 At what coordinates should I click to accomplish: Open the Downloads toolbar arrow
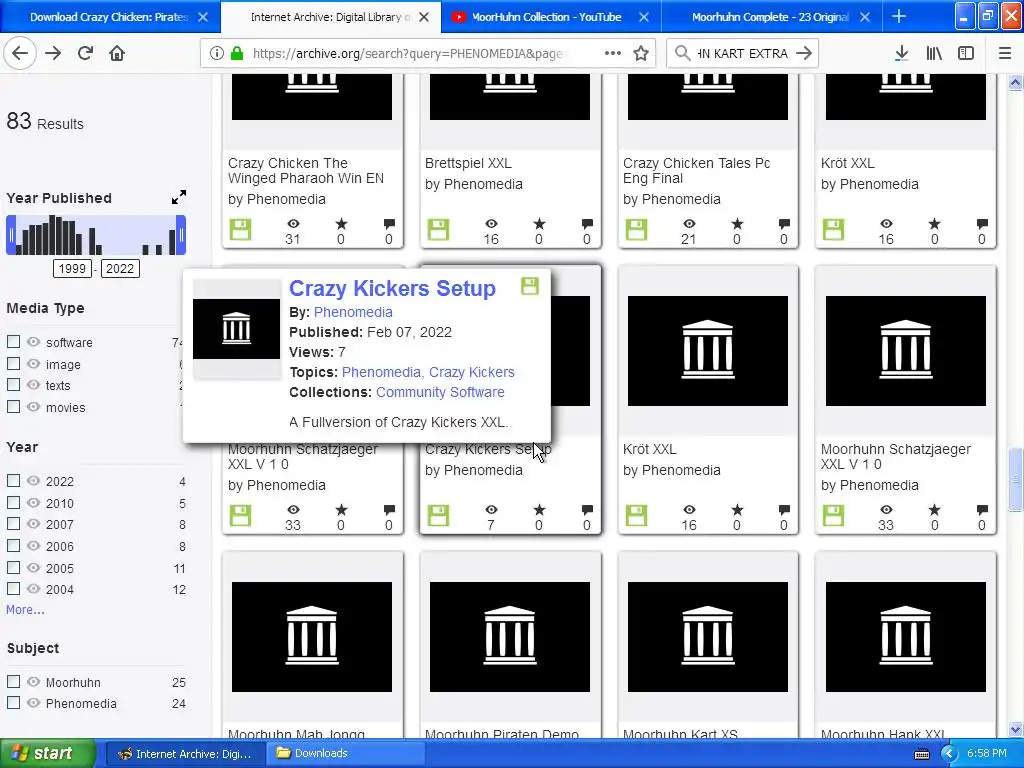[901, 54]
